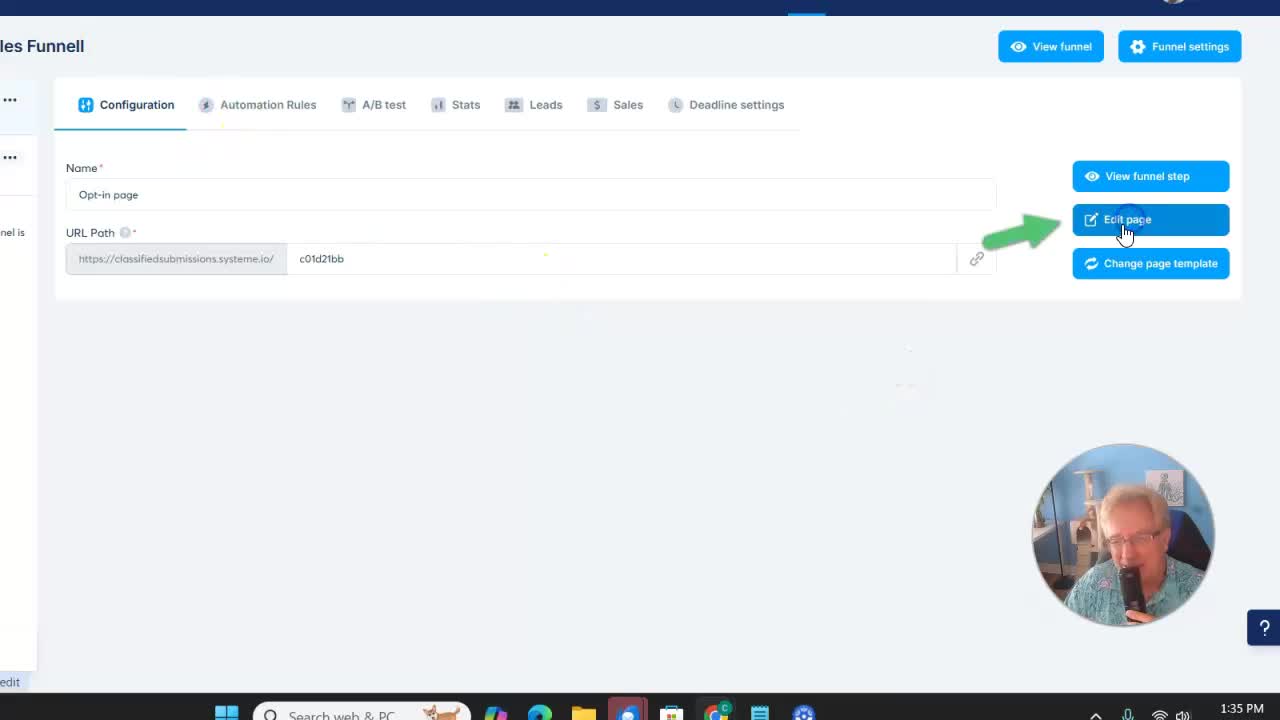Show hidden system tray icons
This screenshot has height=720, width=1280.
pyautogui.click(x=1096, y=715)
